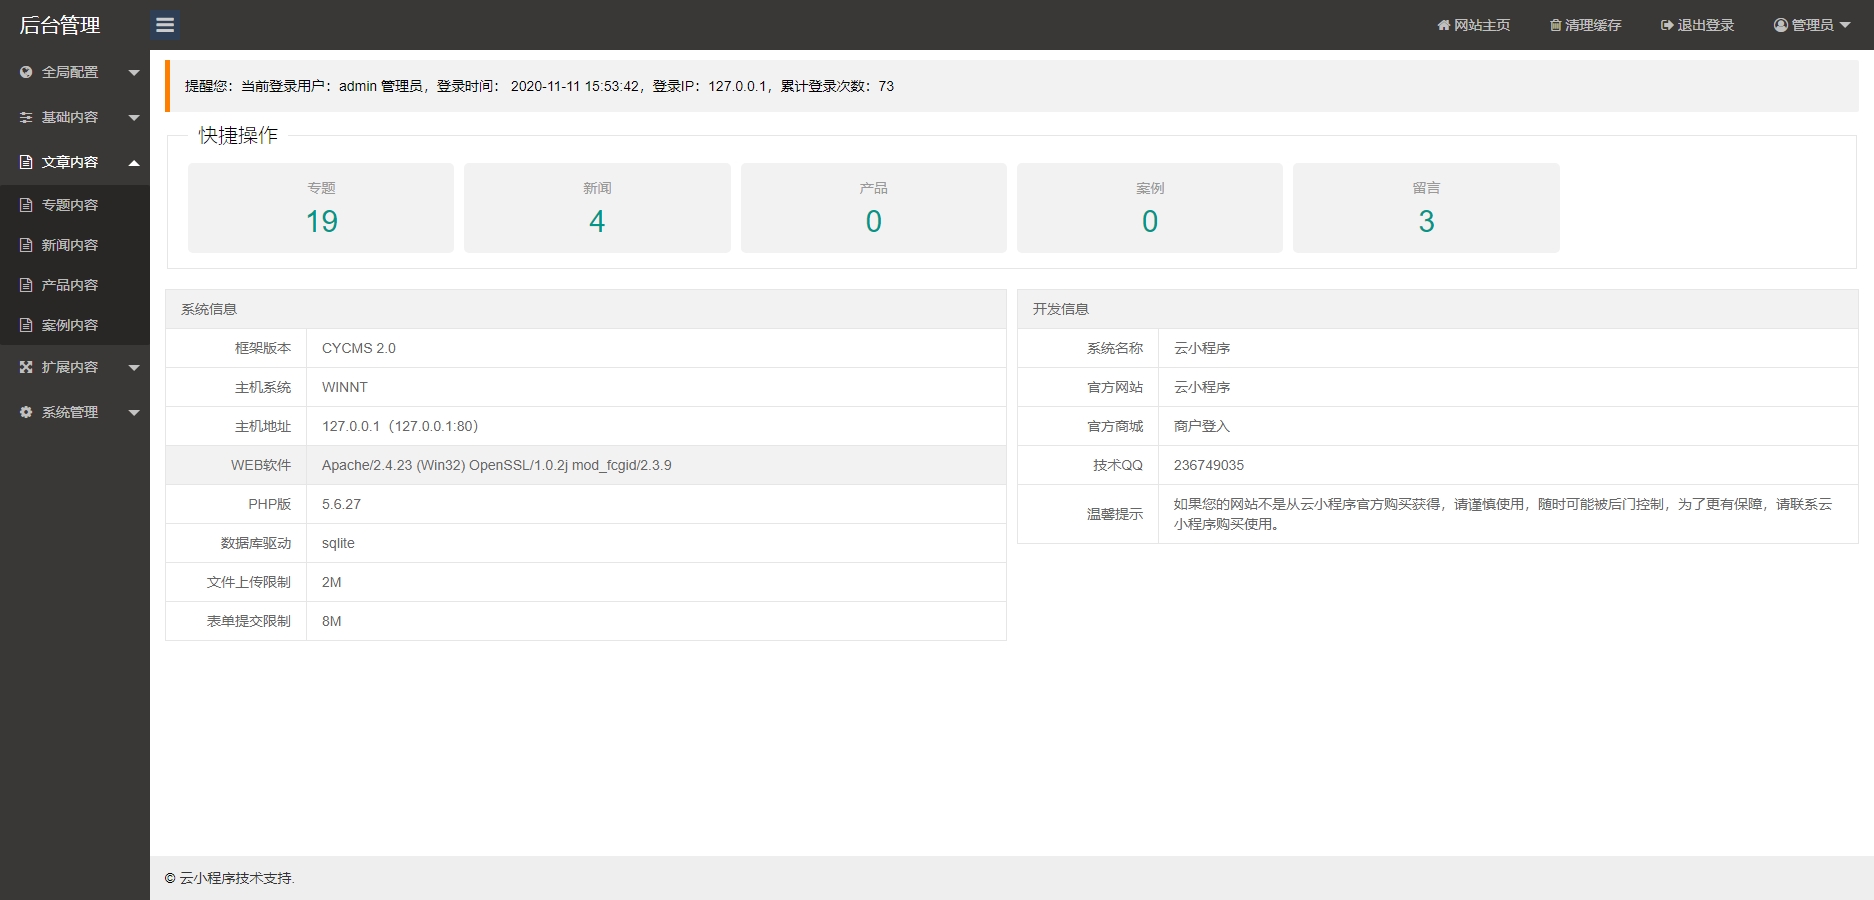This screenshot has width=1874, height=900.
Task: Select the 全局配置 sidebar menu
Action: (75, 72)
